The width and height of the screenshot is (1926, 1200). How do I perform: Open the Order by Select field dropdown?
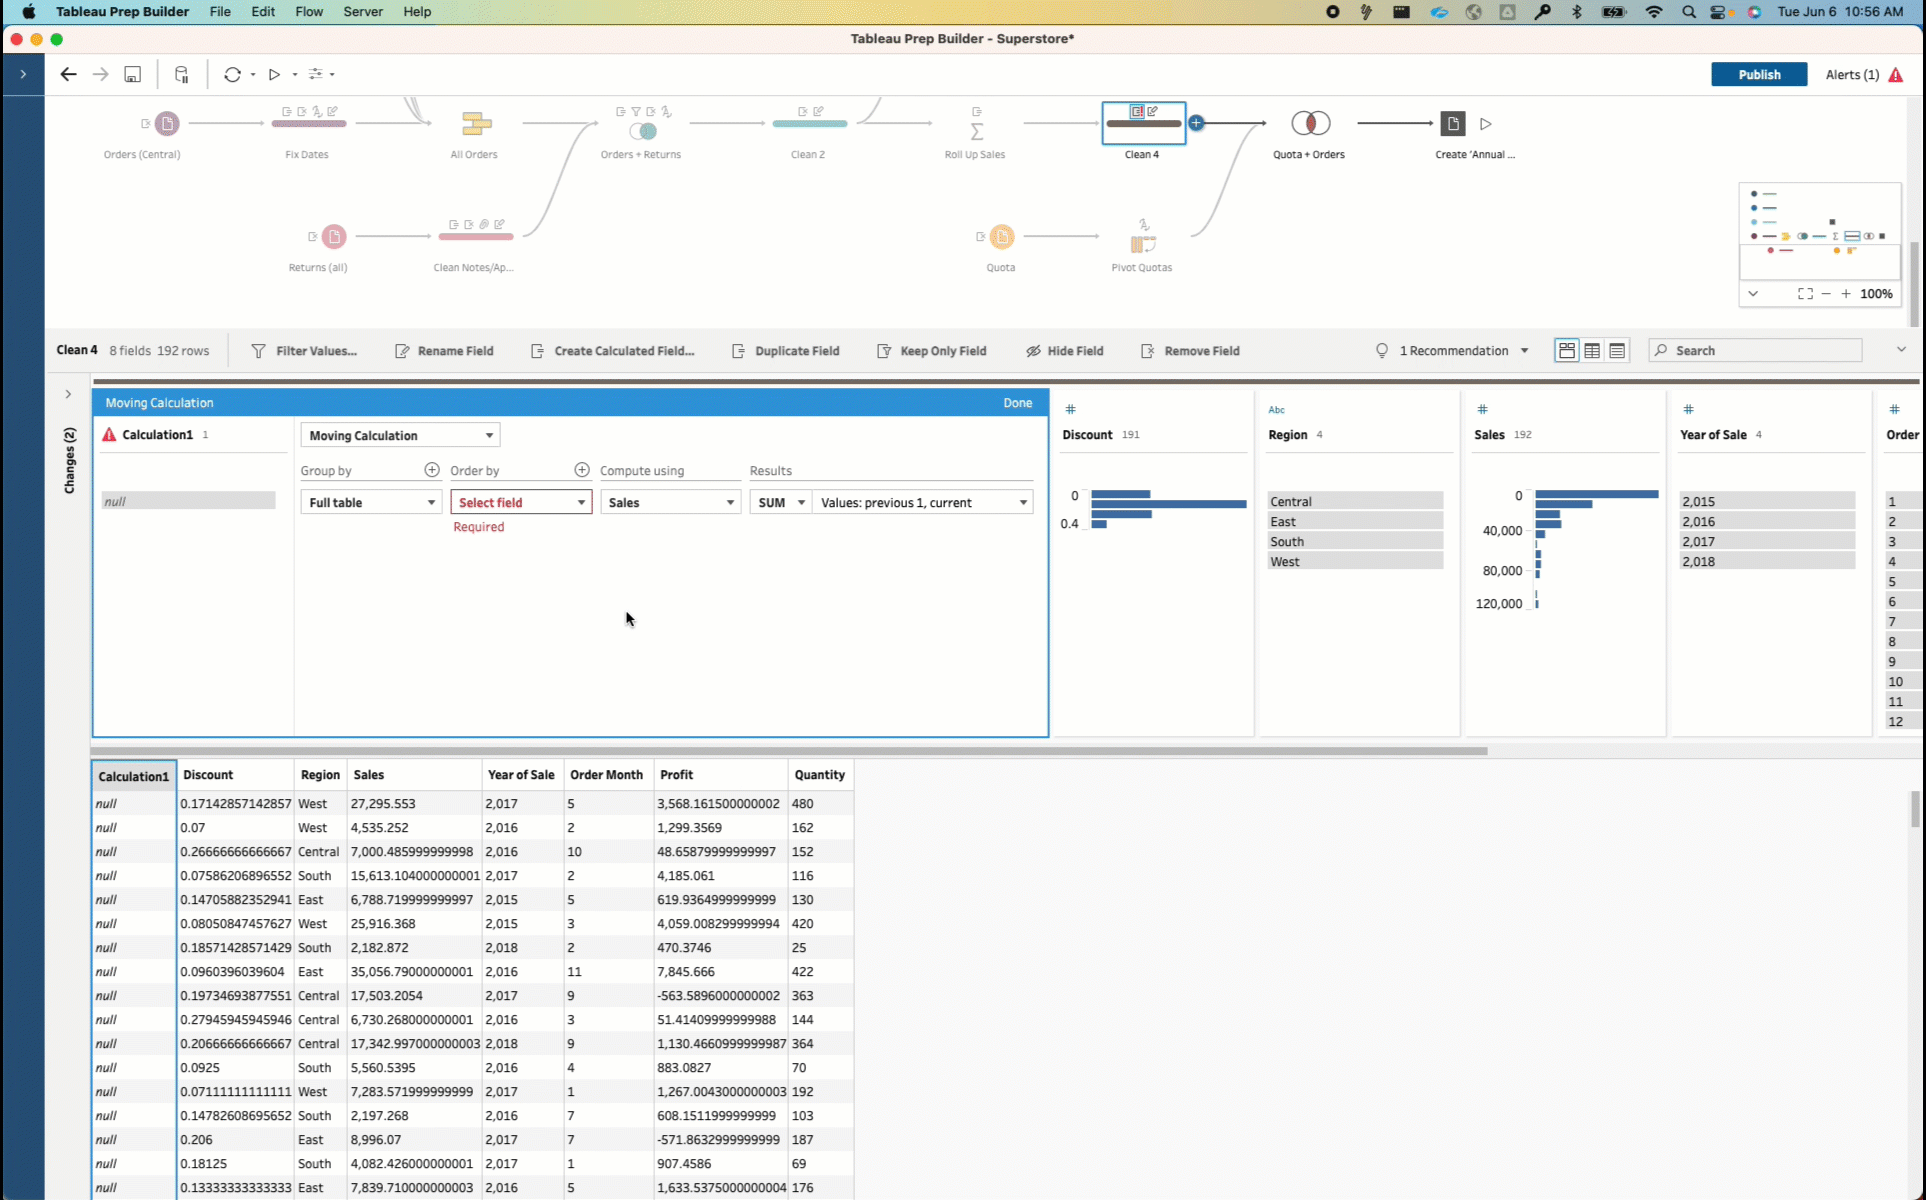(521, 502)
